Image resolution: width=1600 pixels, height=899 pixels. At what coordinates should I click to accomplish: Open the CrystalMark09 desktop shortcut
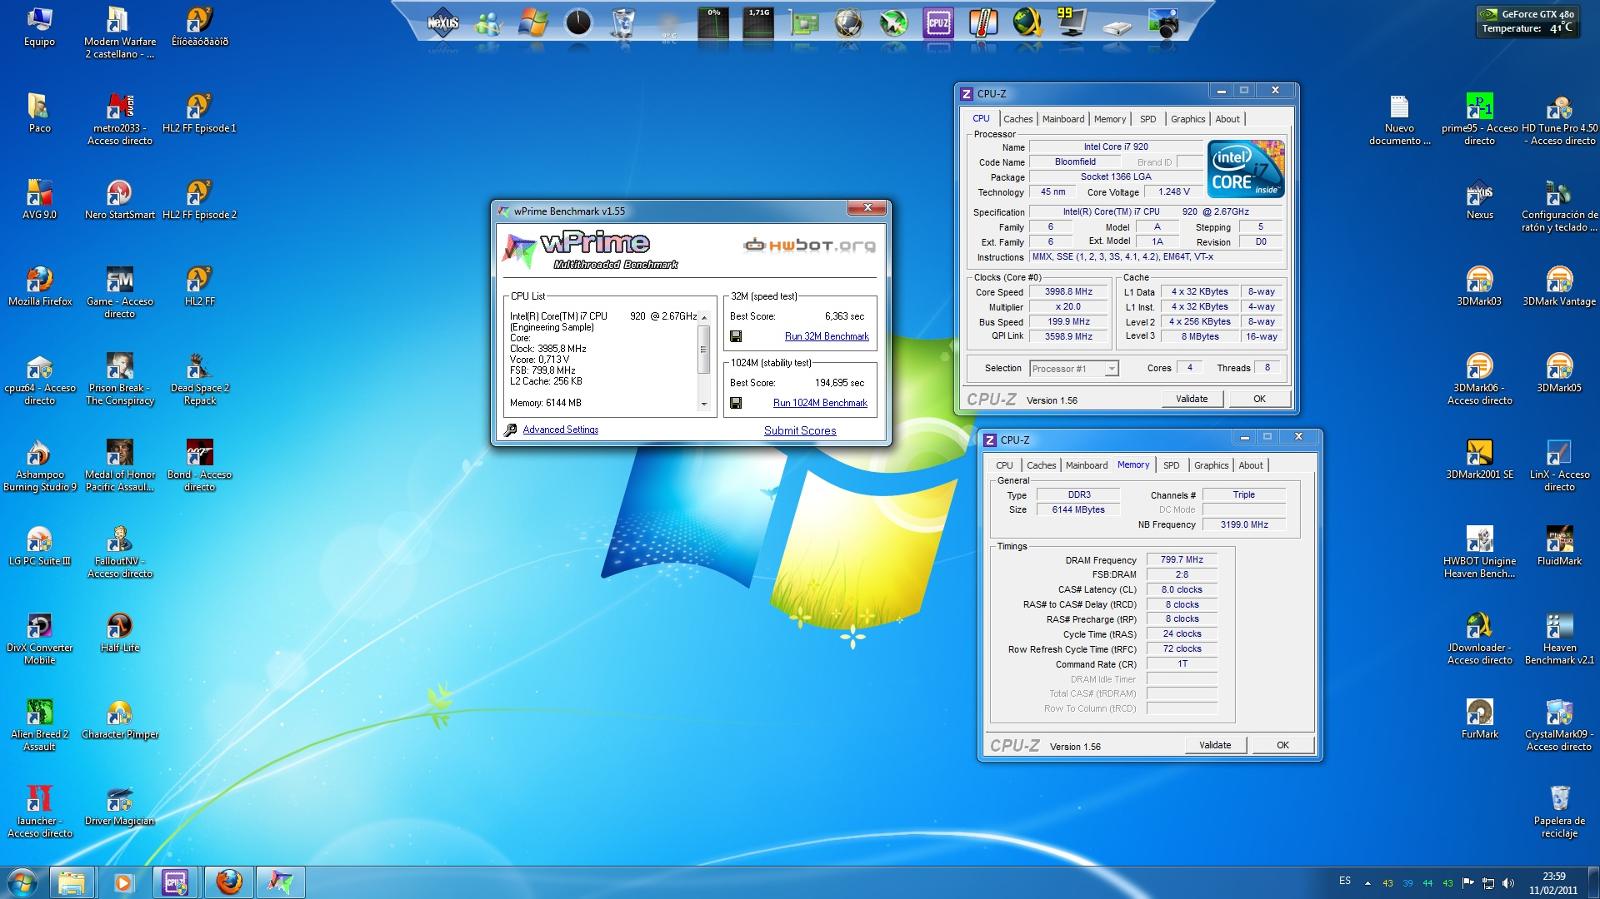(1559, 725)
